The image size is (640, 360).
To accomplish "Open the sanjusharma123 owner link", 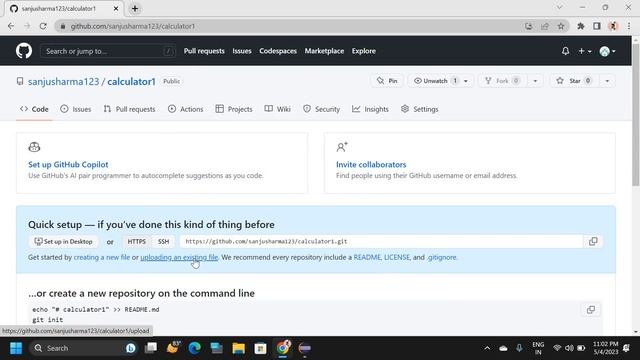I will click(x=63, y=82).
